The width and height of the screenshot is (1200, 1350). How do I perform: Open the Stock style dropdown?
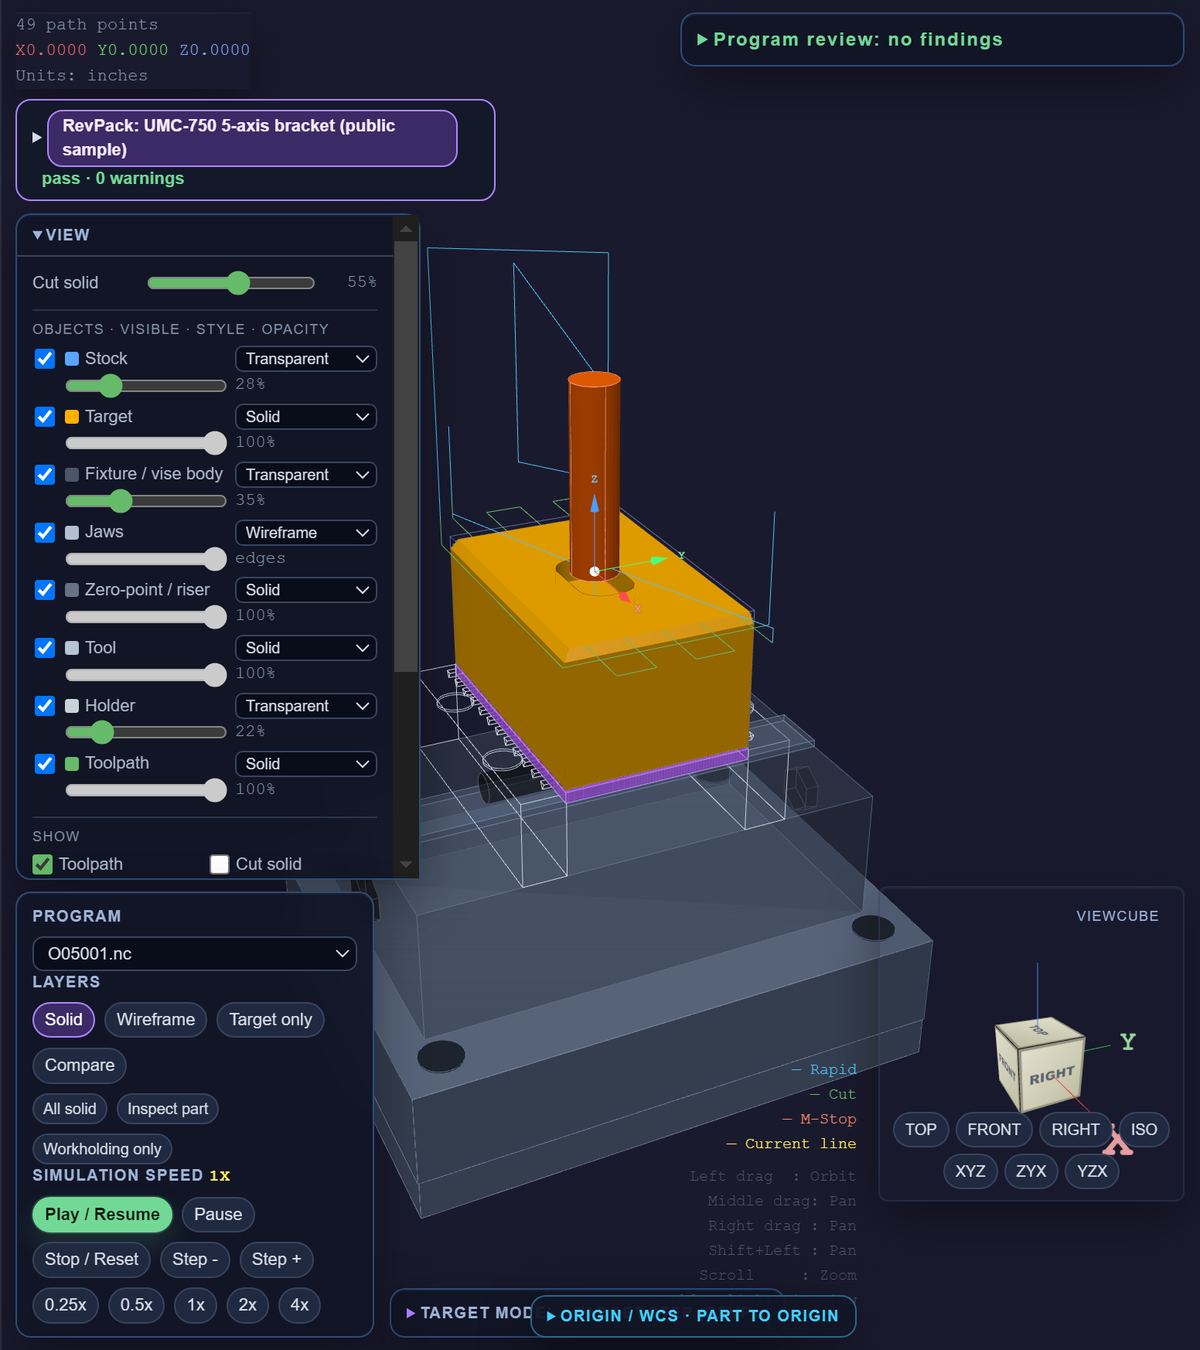306,359
